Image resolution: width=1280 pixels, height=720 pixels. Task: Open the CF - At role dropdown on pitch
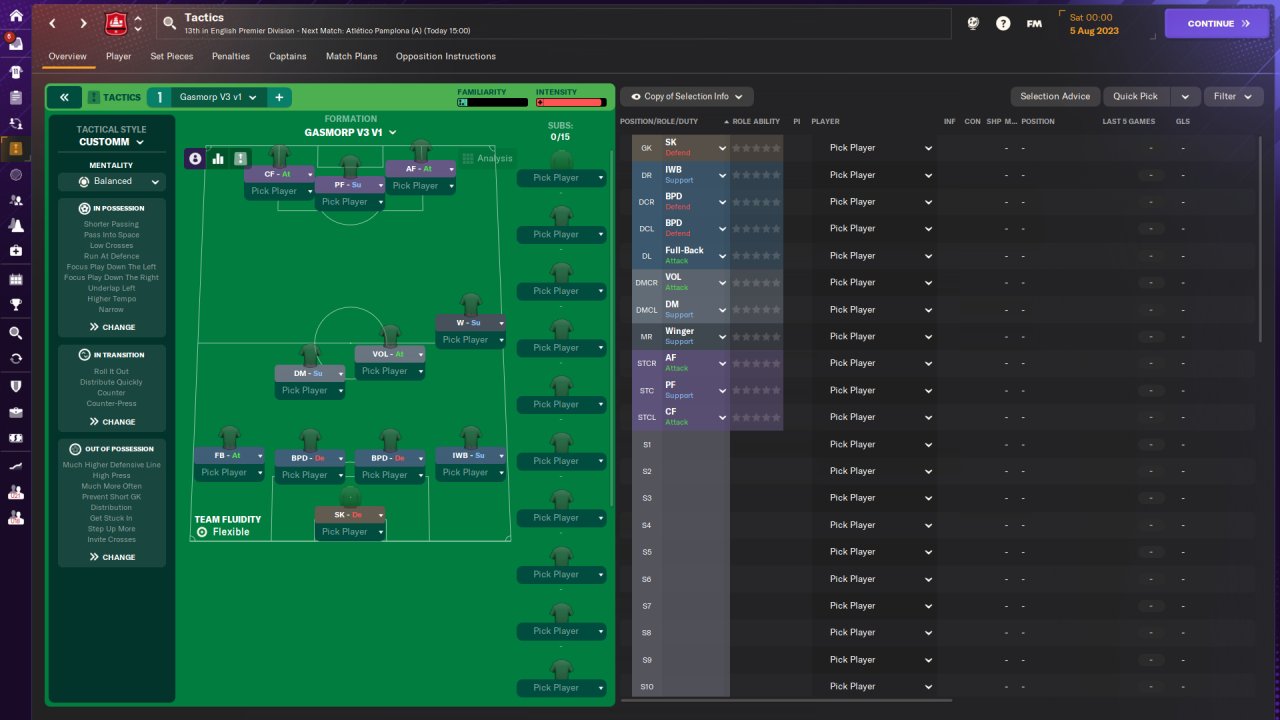point(279,174)
